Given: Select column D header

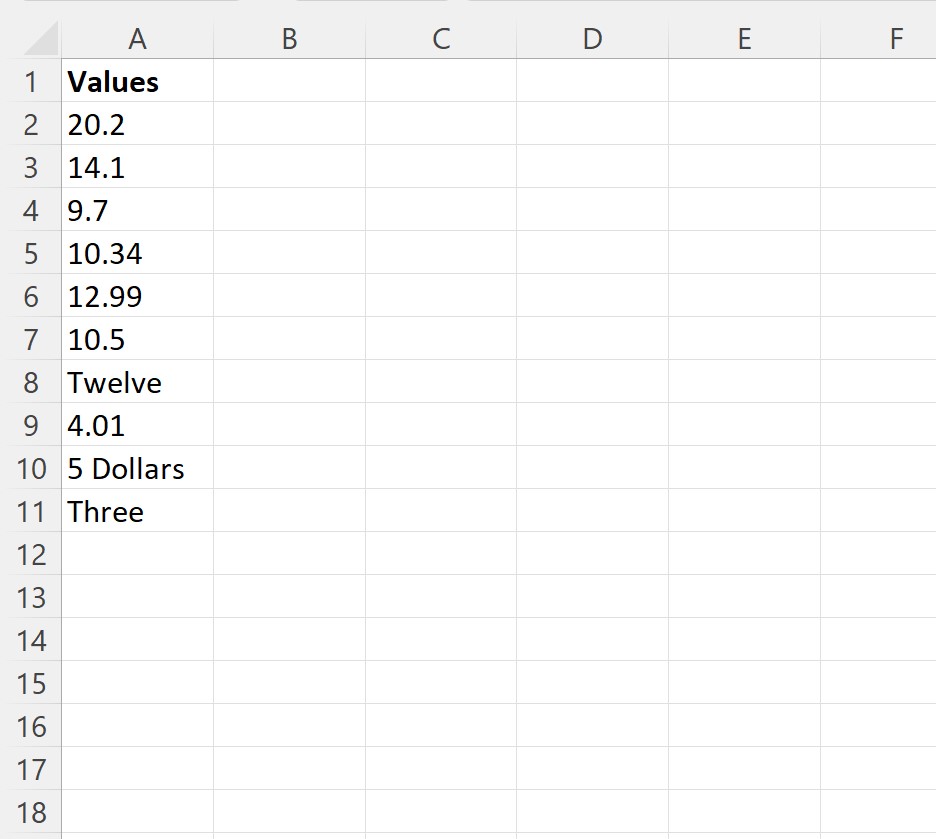Looking at the screenshot, I should (593, 39).
